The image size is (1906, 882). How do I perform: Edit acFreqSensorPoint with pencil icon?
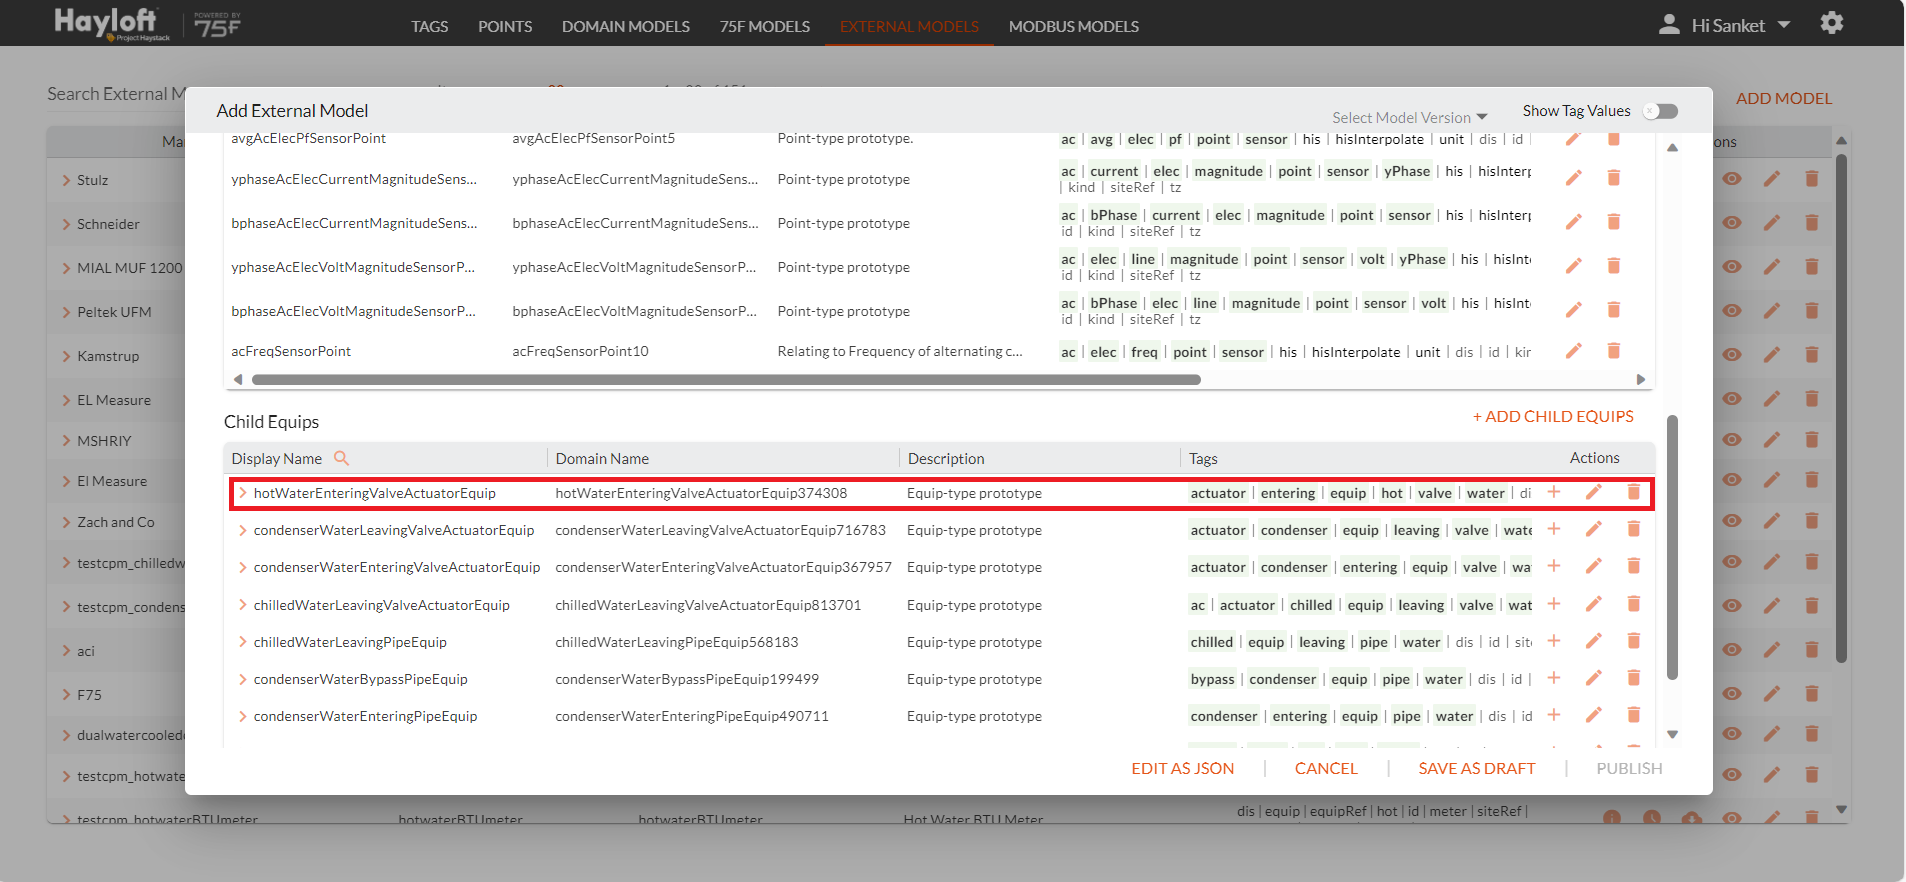point(1574,351)
